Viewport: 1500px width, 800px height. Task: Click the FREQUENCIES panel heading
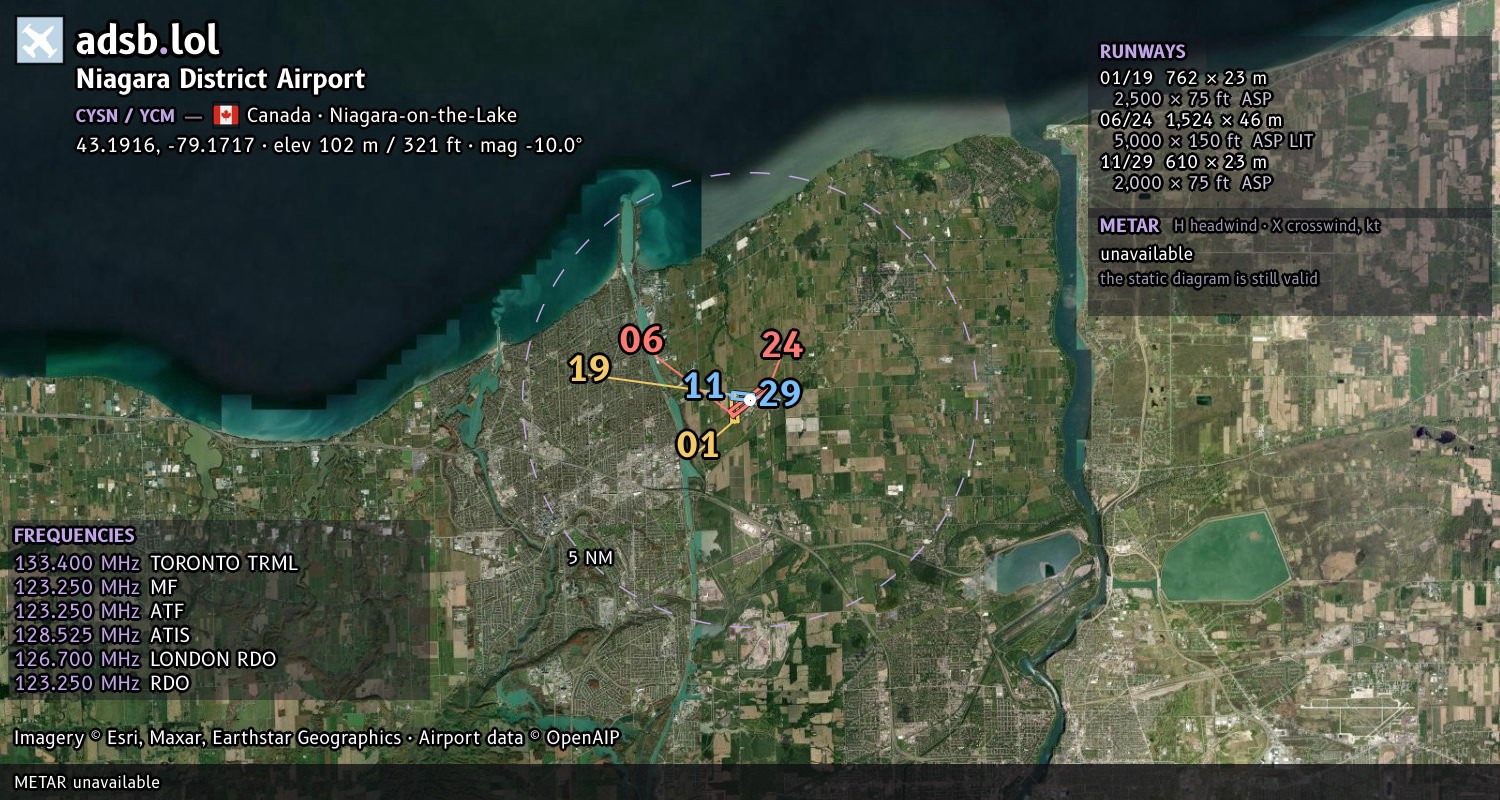coord(74,536)
